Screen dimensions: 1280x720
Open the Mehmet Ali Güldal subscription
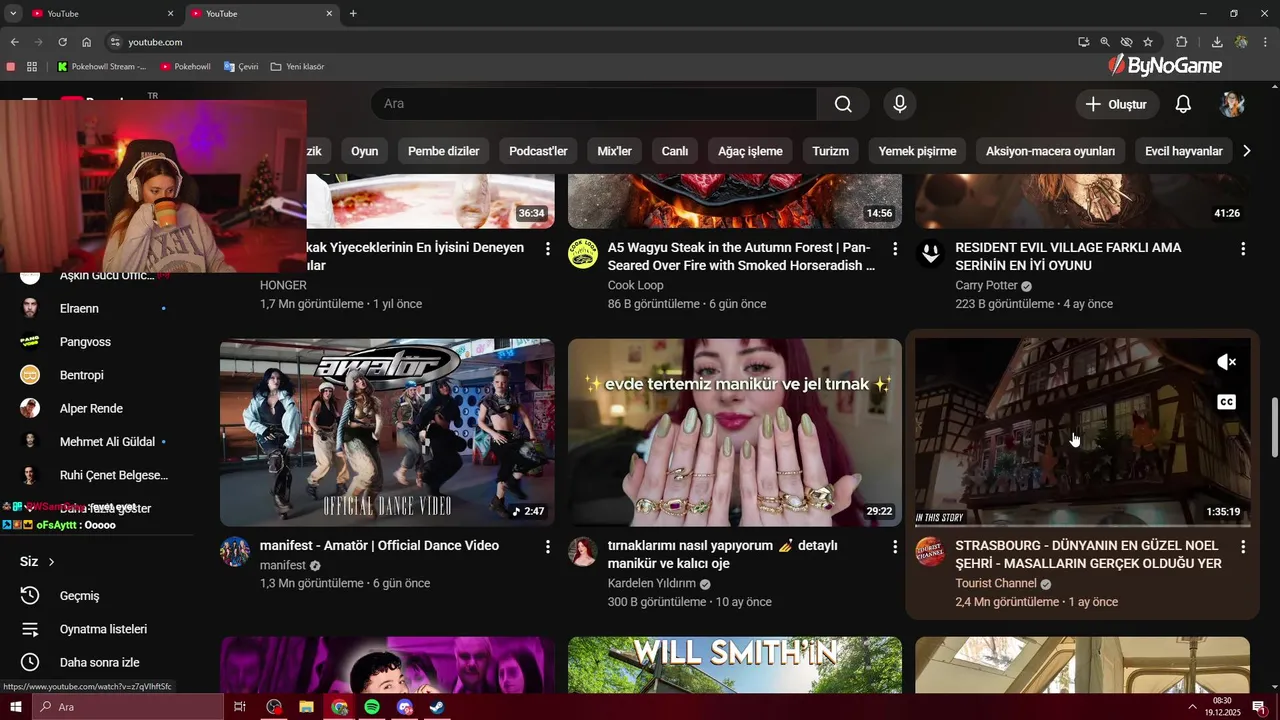(x=97, y=442)
